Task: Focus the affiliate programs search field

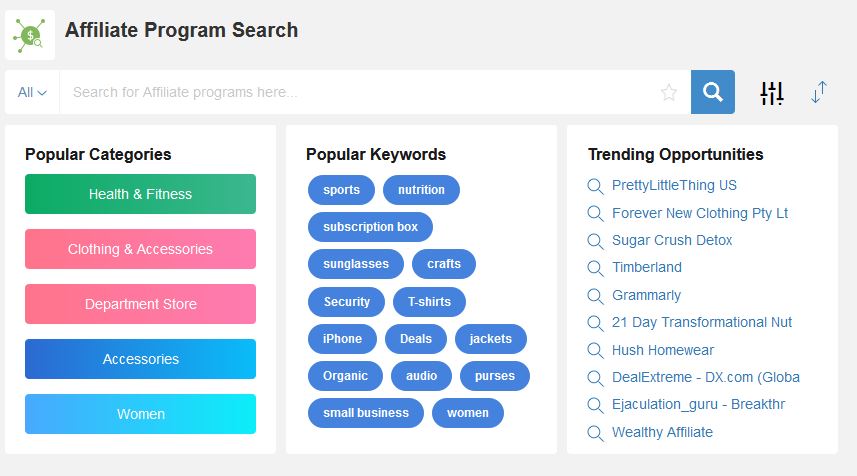Action: click(x=363, y=92)
